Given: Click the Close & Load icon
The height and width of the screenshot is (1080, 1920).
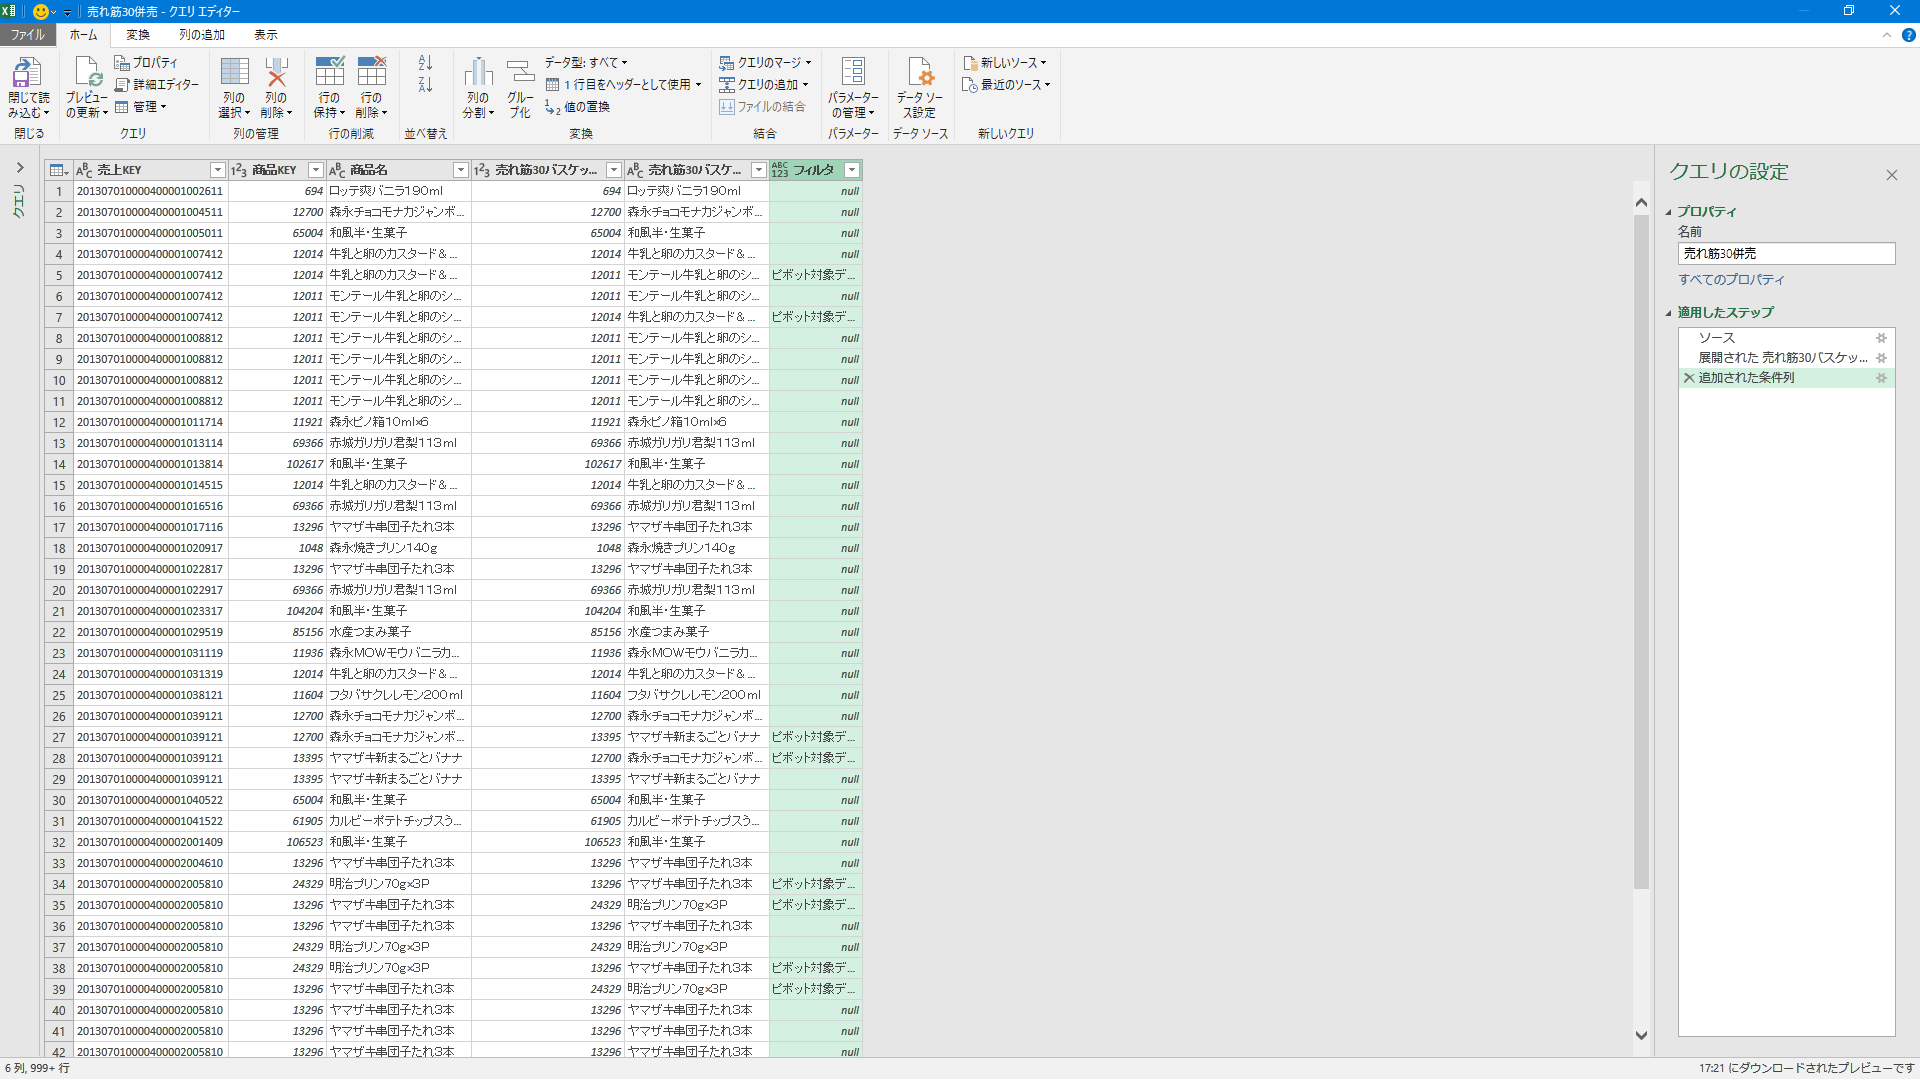Looking at the screenshot, I should tap(27, 73).
